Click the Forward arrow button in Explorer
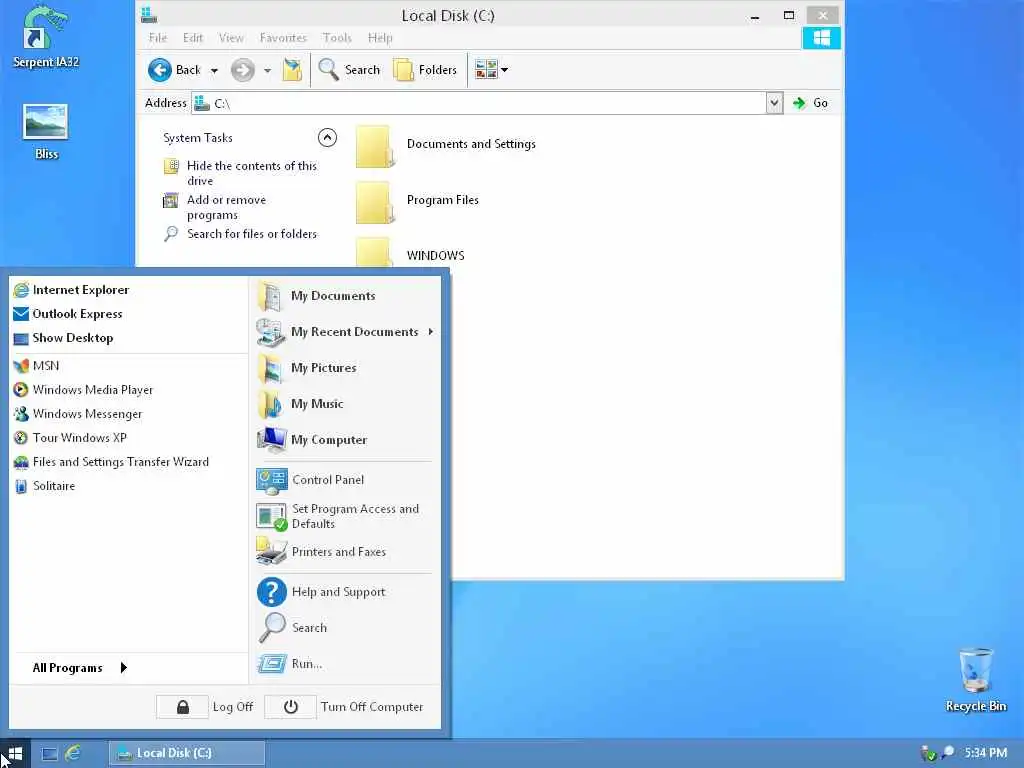1024x768 pixels. coord(242,69)
